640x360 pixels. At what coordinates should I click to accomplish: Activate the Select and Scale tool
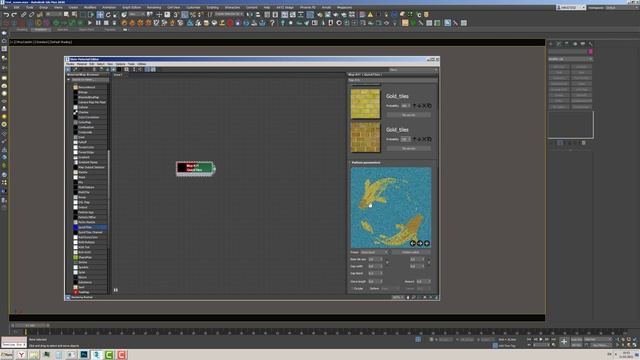coord(116,15)
